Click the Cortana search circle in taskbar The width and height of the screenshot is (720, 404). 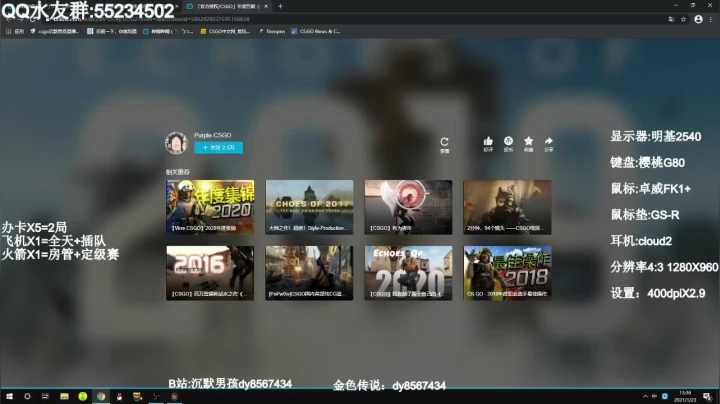coord(27,396)
